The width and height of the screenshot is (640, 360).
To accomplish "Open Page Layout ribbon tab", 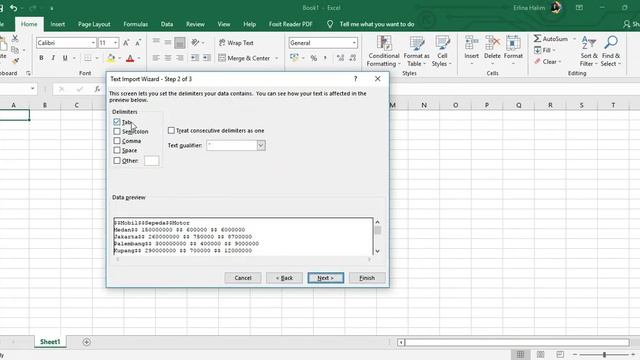I will tap(94, 24).
